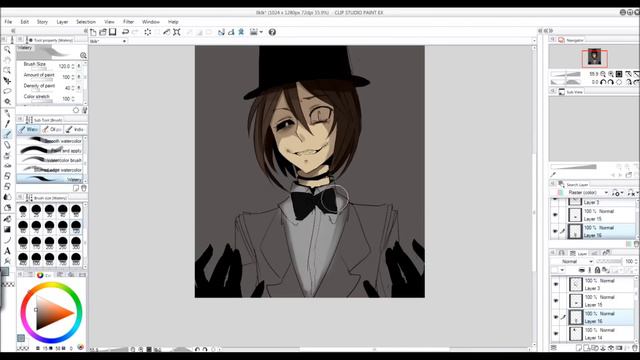Open the Help question mark icon
Viewport: 640px width, 360px height.
click(x=272, y=32)
